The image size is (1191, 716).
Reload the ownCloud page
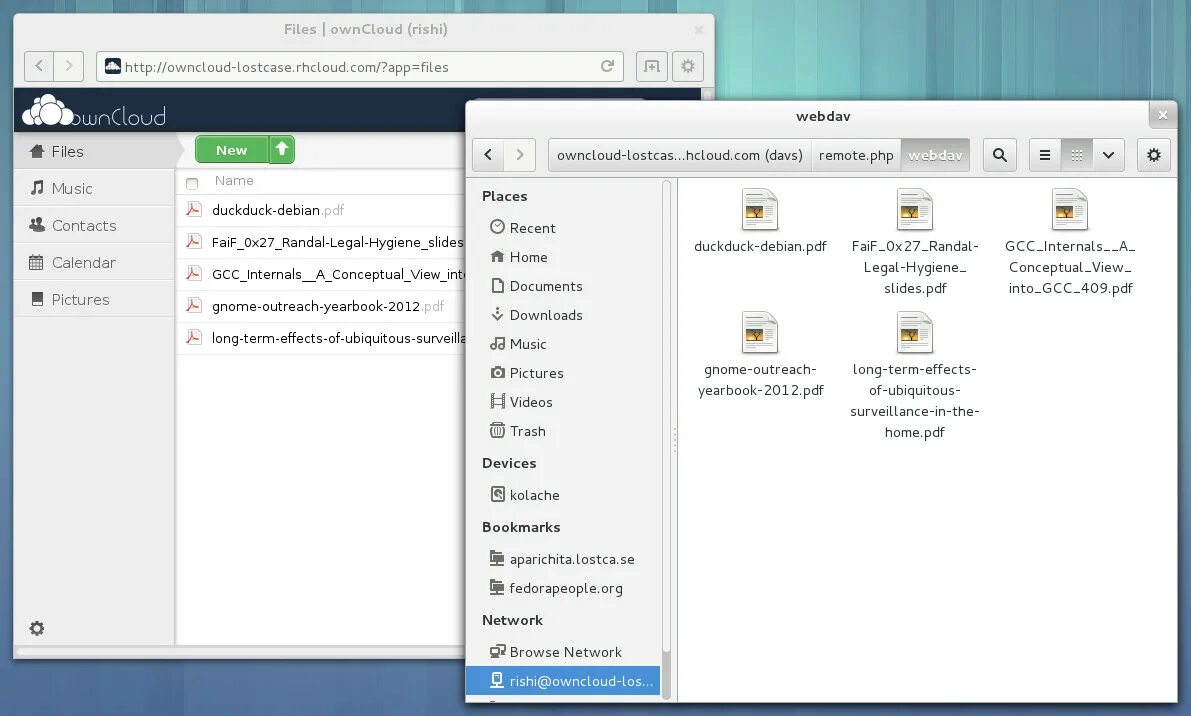pos(607,66)
